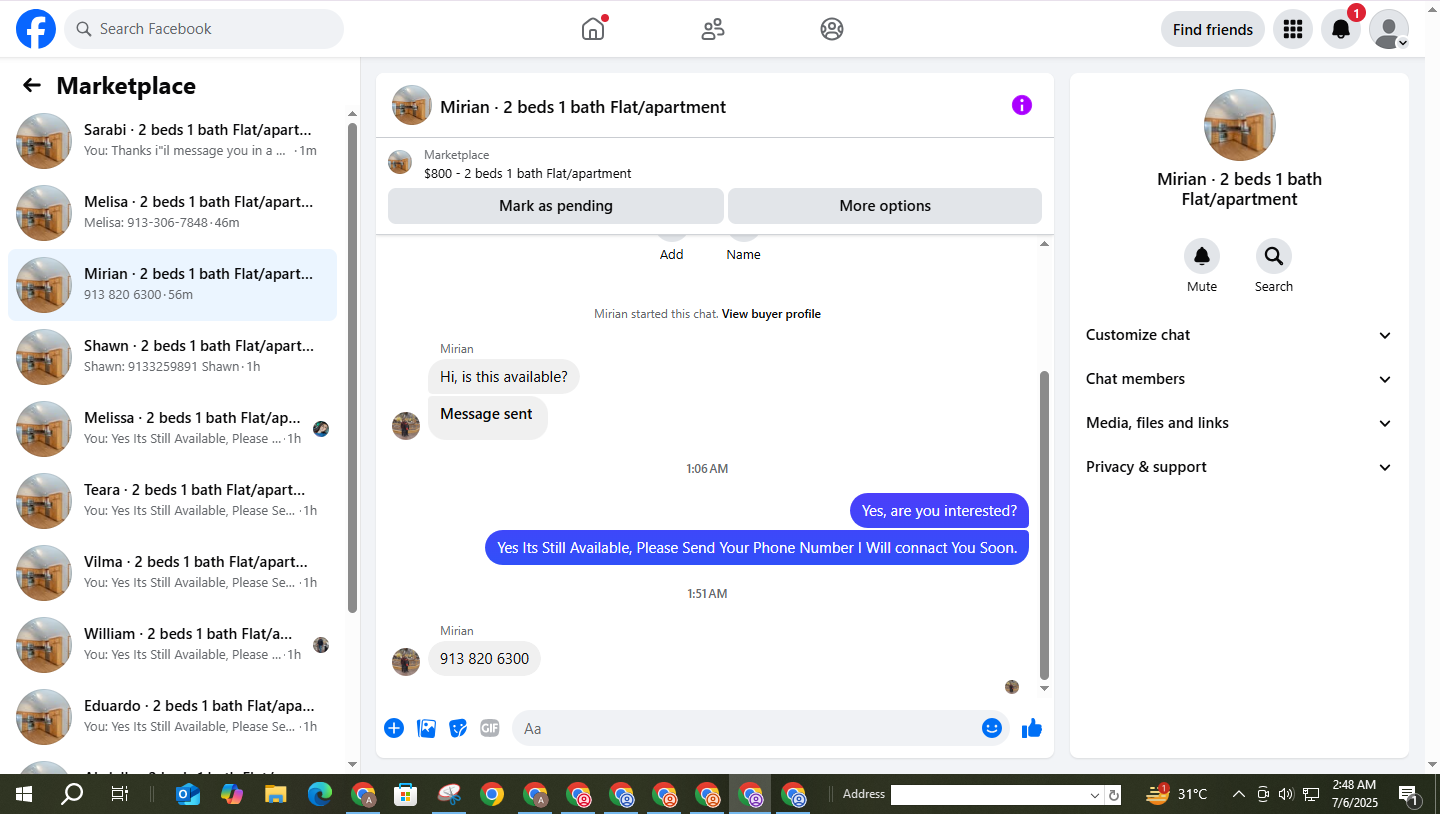Focus the Search Facebook field
The image size is (1440, 814).
coord(204,29)
